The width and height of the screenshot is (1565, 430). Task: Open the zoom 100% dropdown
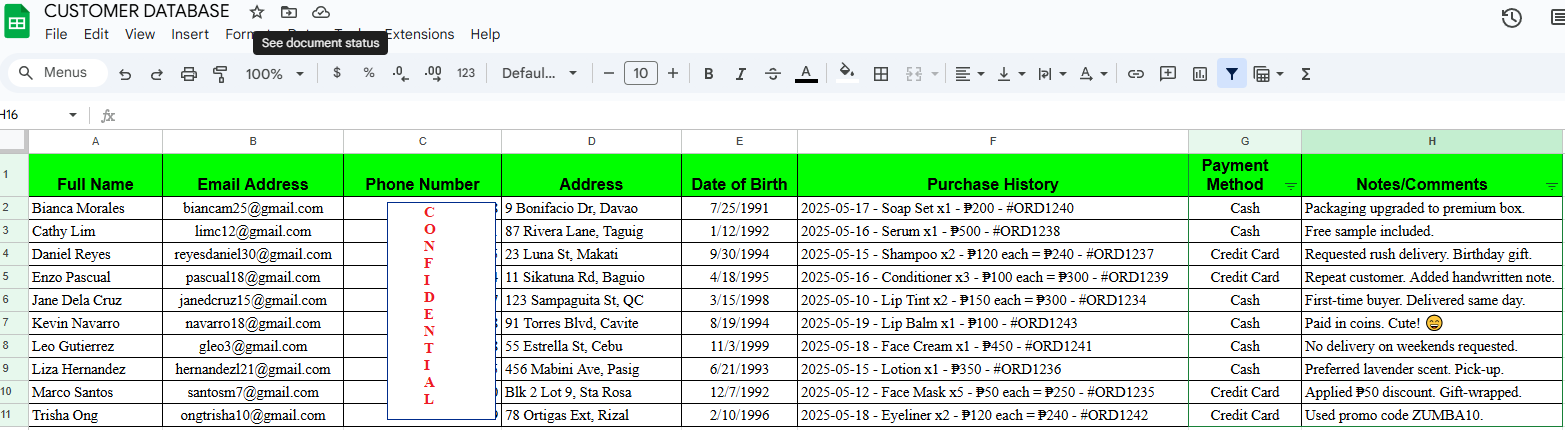tap(275, 74)
